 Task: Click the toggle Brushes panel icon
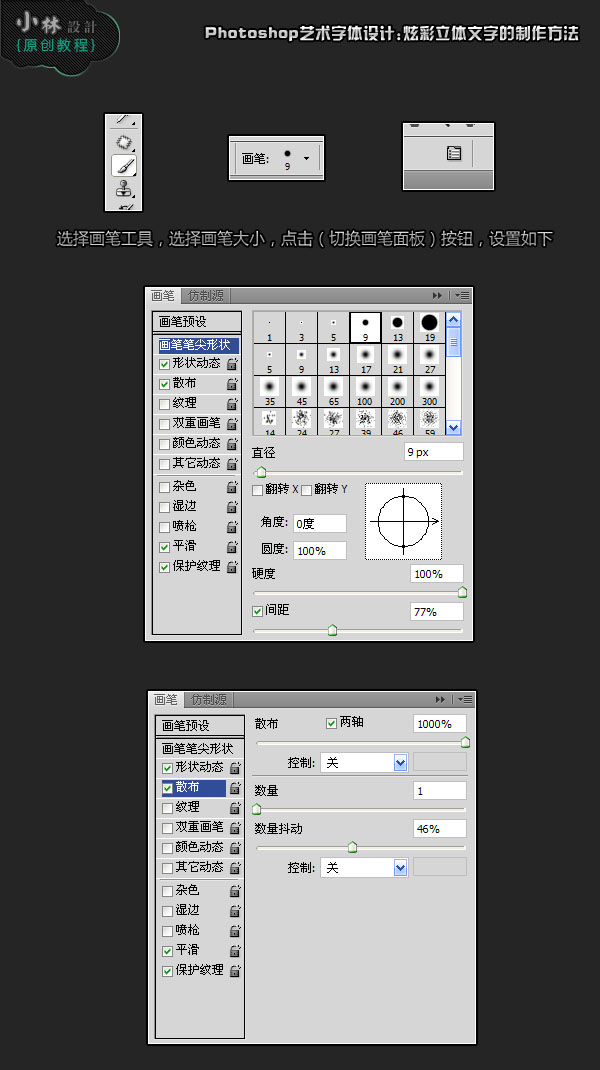(x=454, y=153)
